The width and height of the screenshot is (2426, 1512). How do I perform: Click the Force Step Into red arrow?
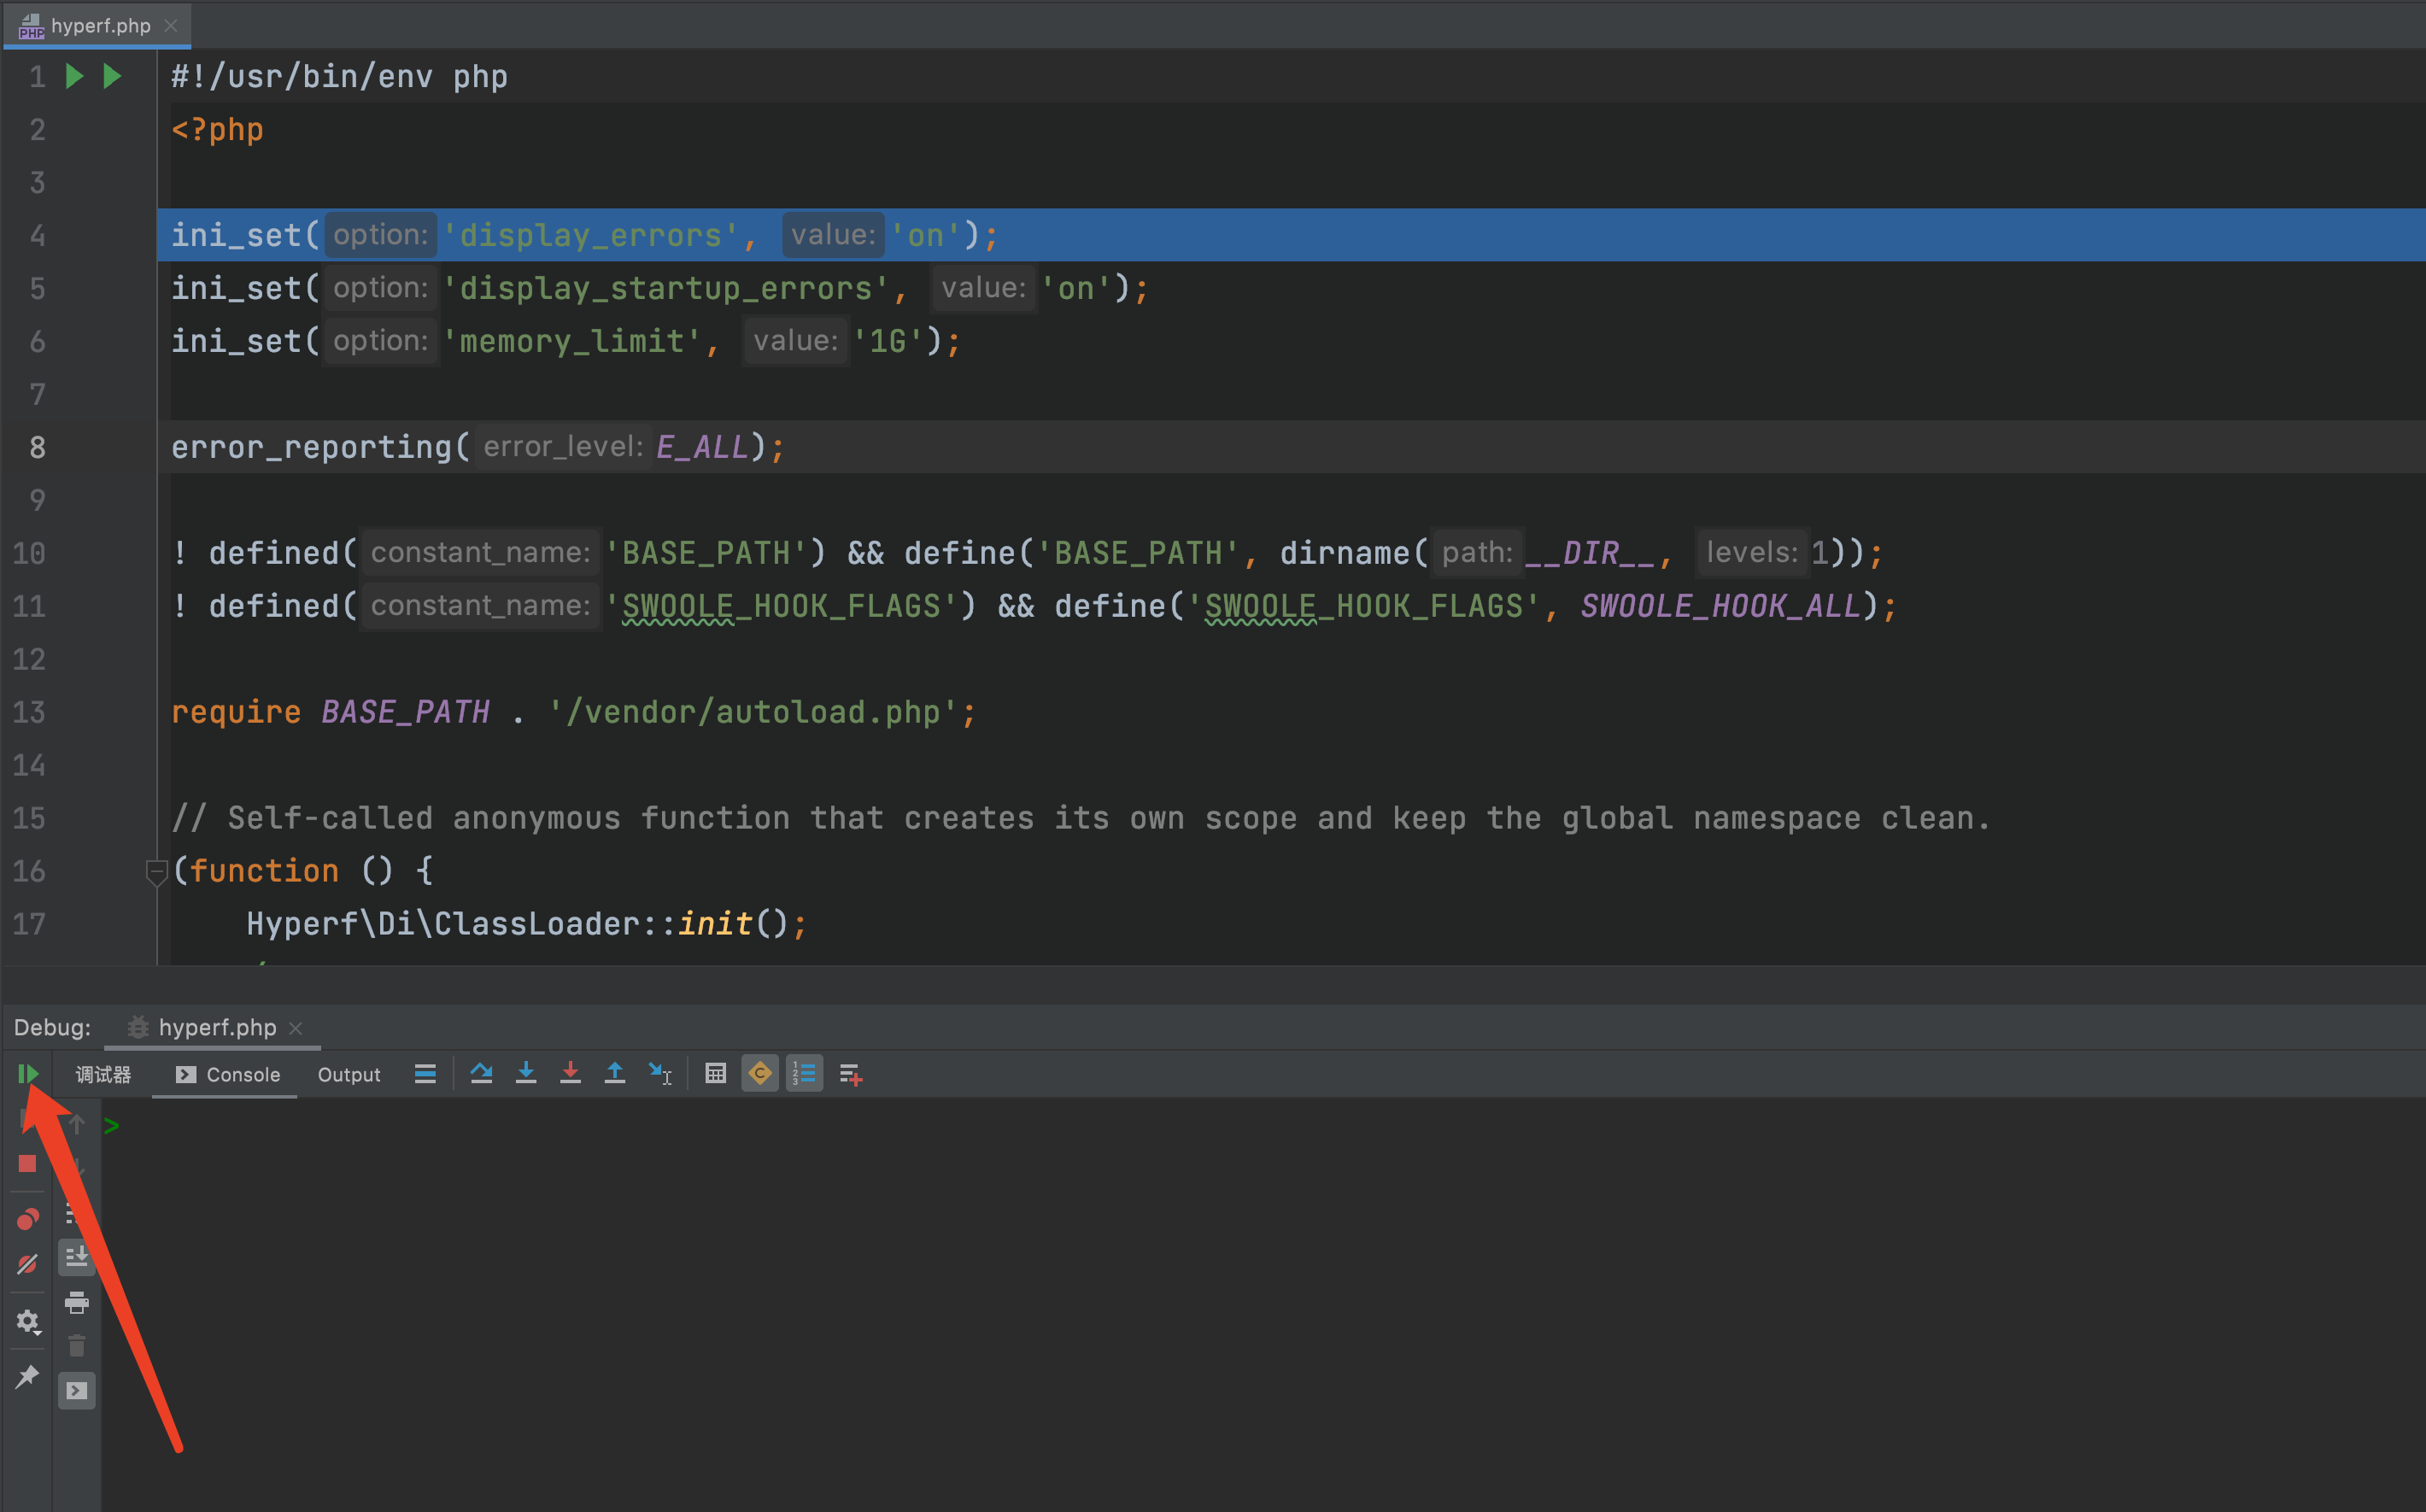click(570, 1073)
